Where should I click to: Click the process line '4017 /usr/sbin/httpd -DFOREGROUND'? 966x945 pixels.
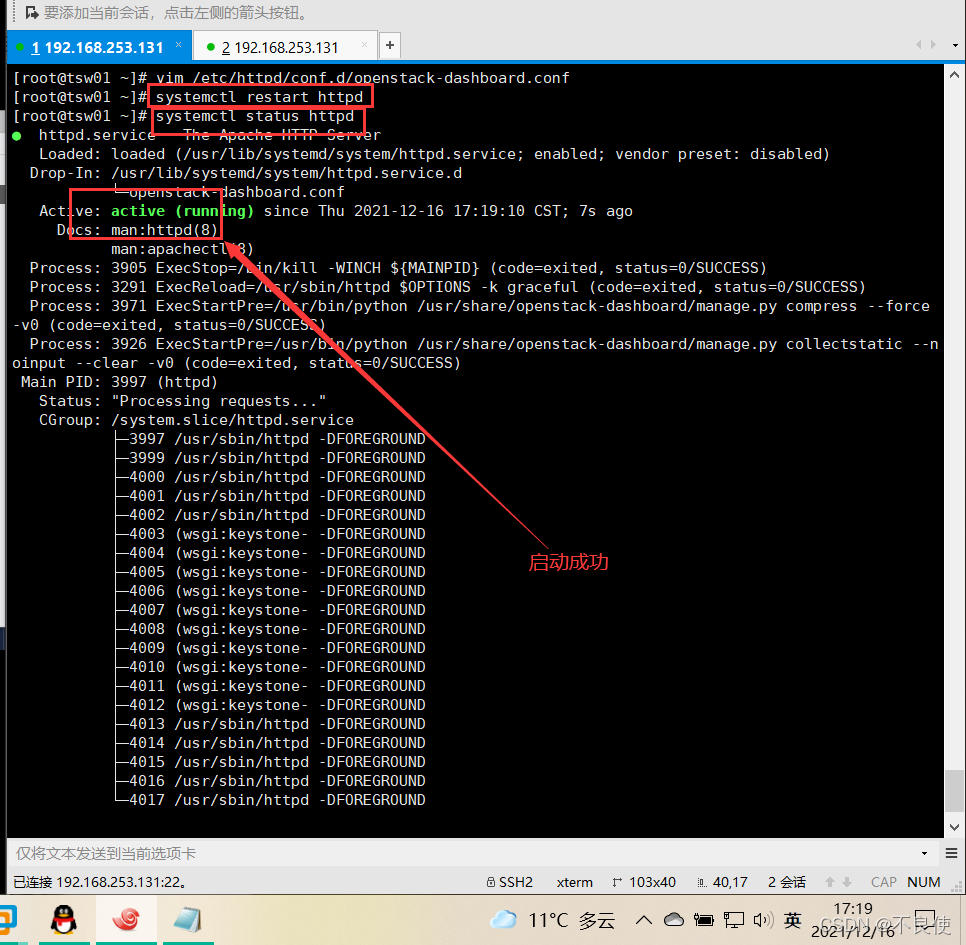tap(277, 800)
